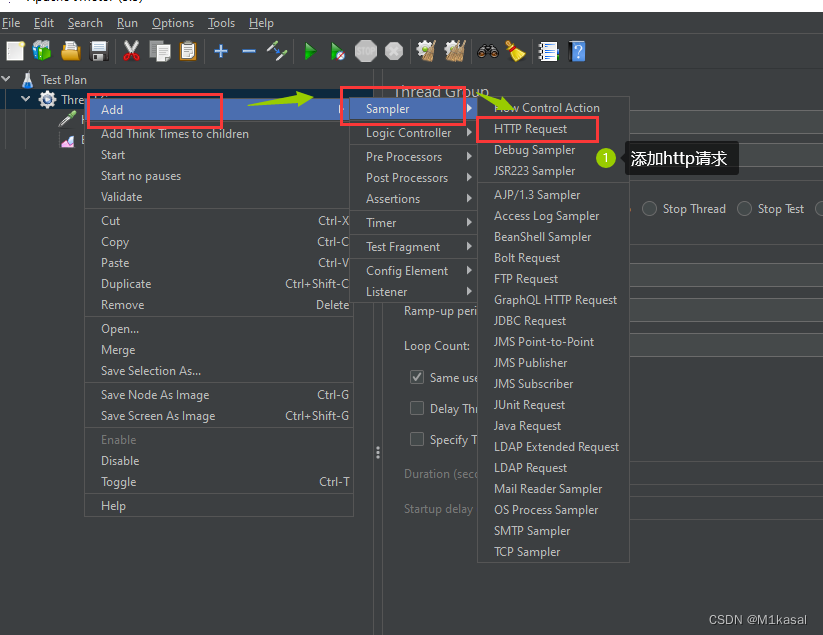This screenshot has height=635, width=823.
Task: Collapse the Thread Group tree node chevron
Action: click(x=25, y=99)
